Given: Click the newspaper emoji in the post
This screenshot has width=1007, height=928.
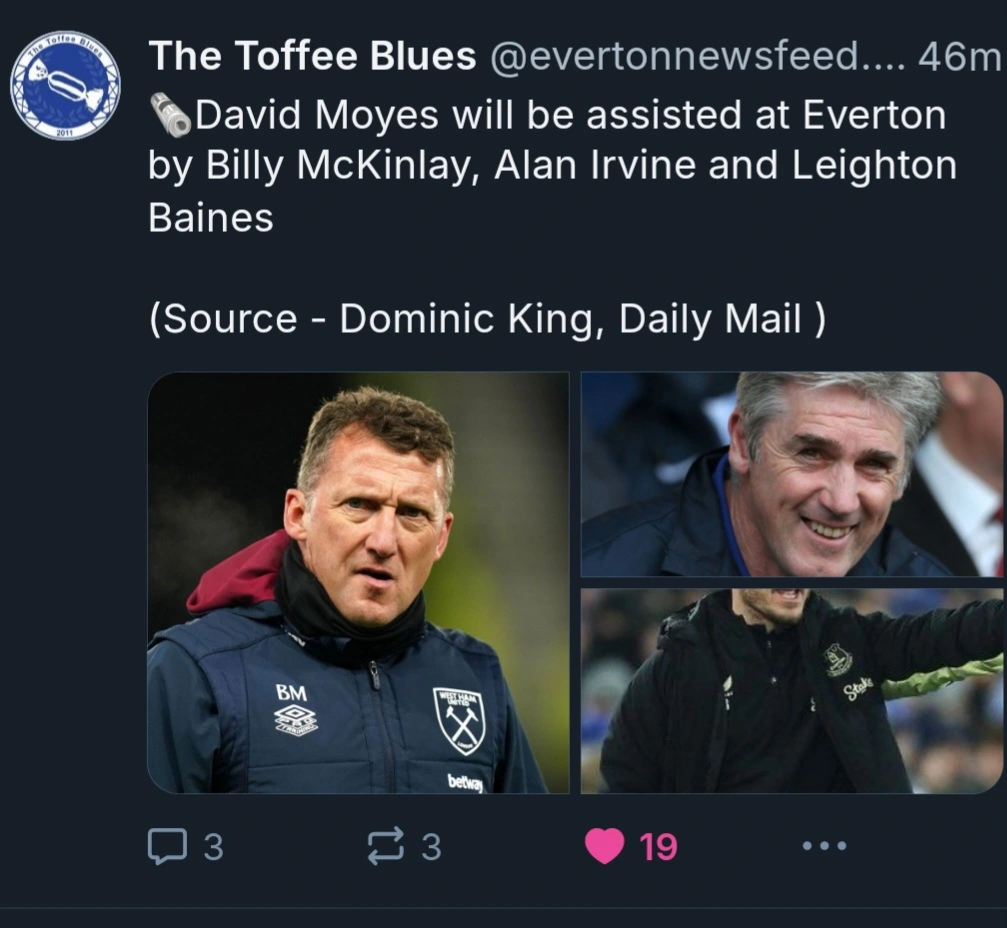Looking at the screenshot, I should click(170, 115).
